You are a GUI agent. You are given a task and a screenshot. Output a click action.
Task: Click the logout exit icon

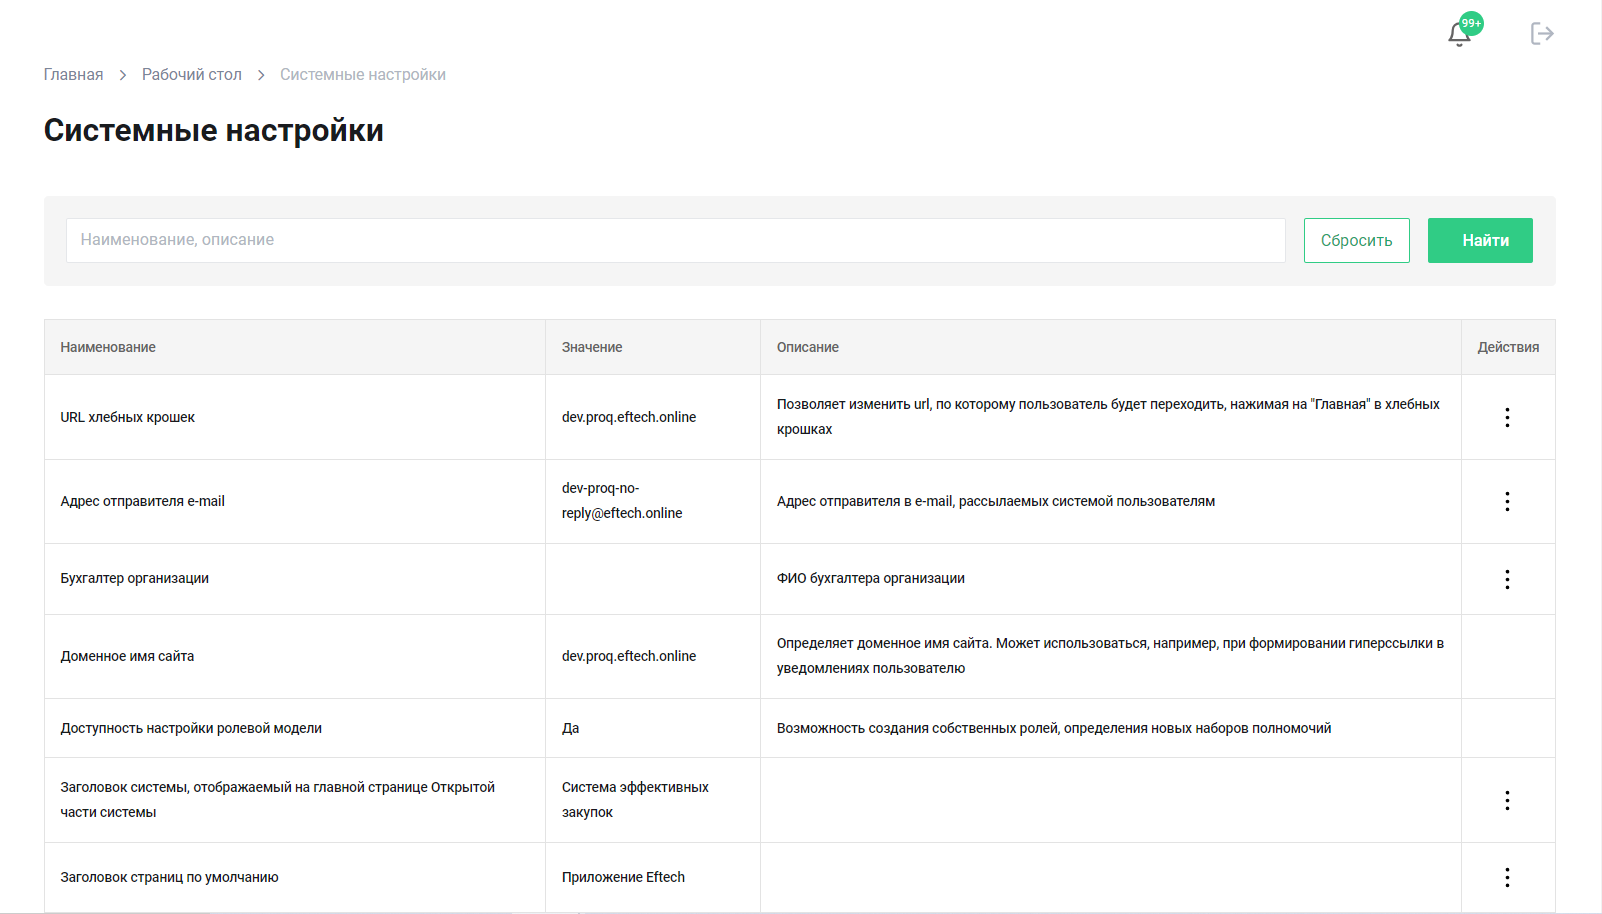pyautogui.click(x=1542, y=34)
